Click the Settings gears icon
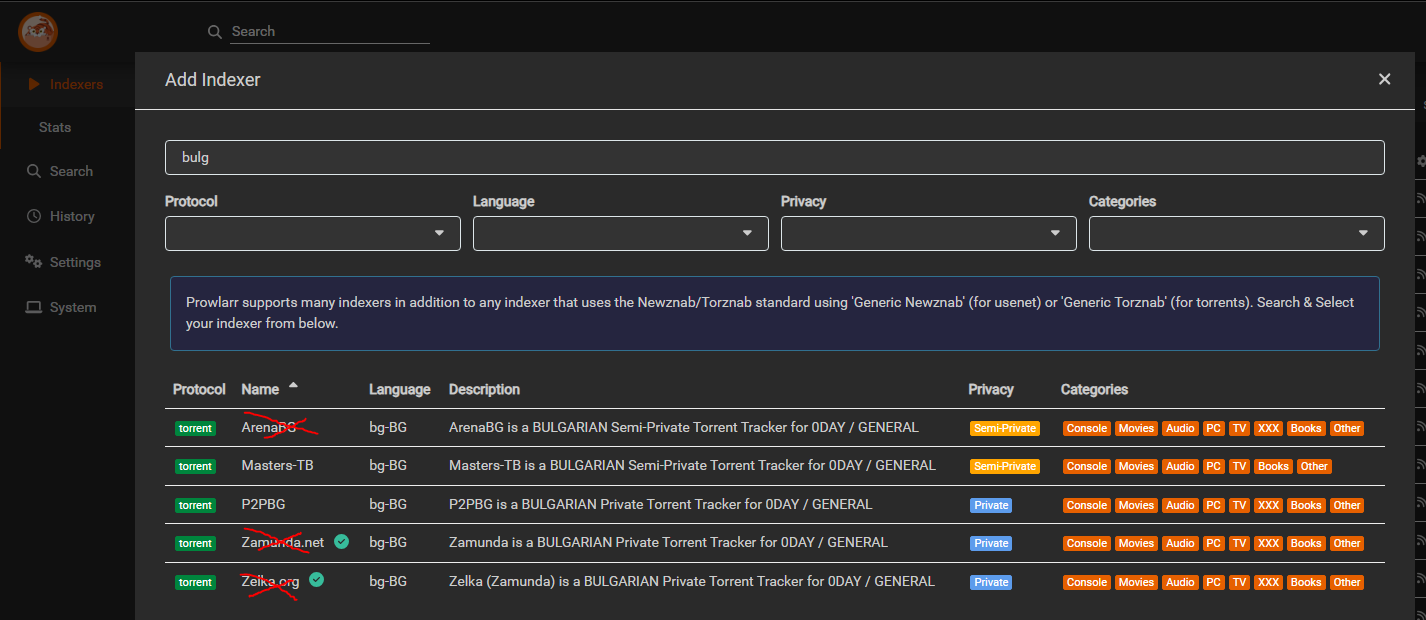 pos(33,262)
